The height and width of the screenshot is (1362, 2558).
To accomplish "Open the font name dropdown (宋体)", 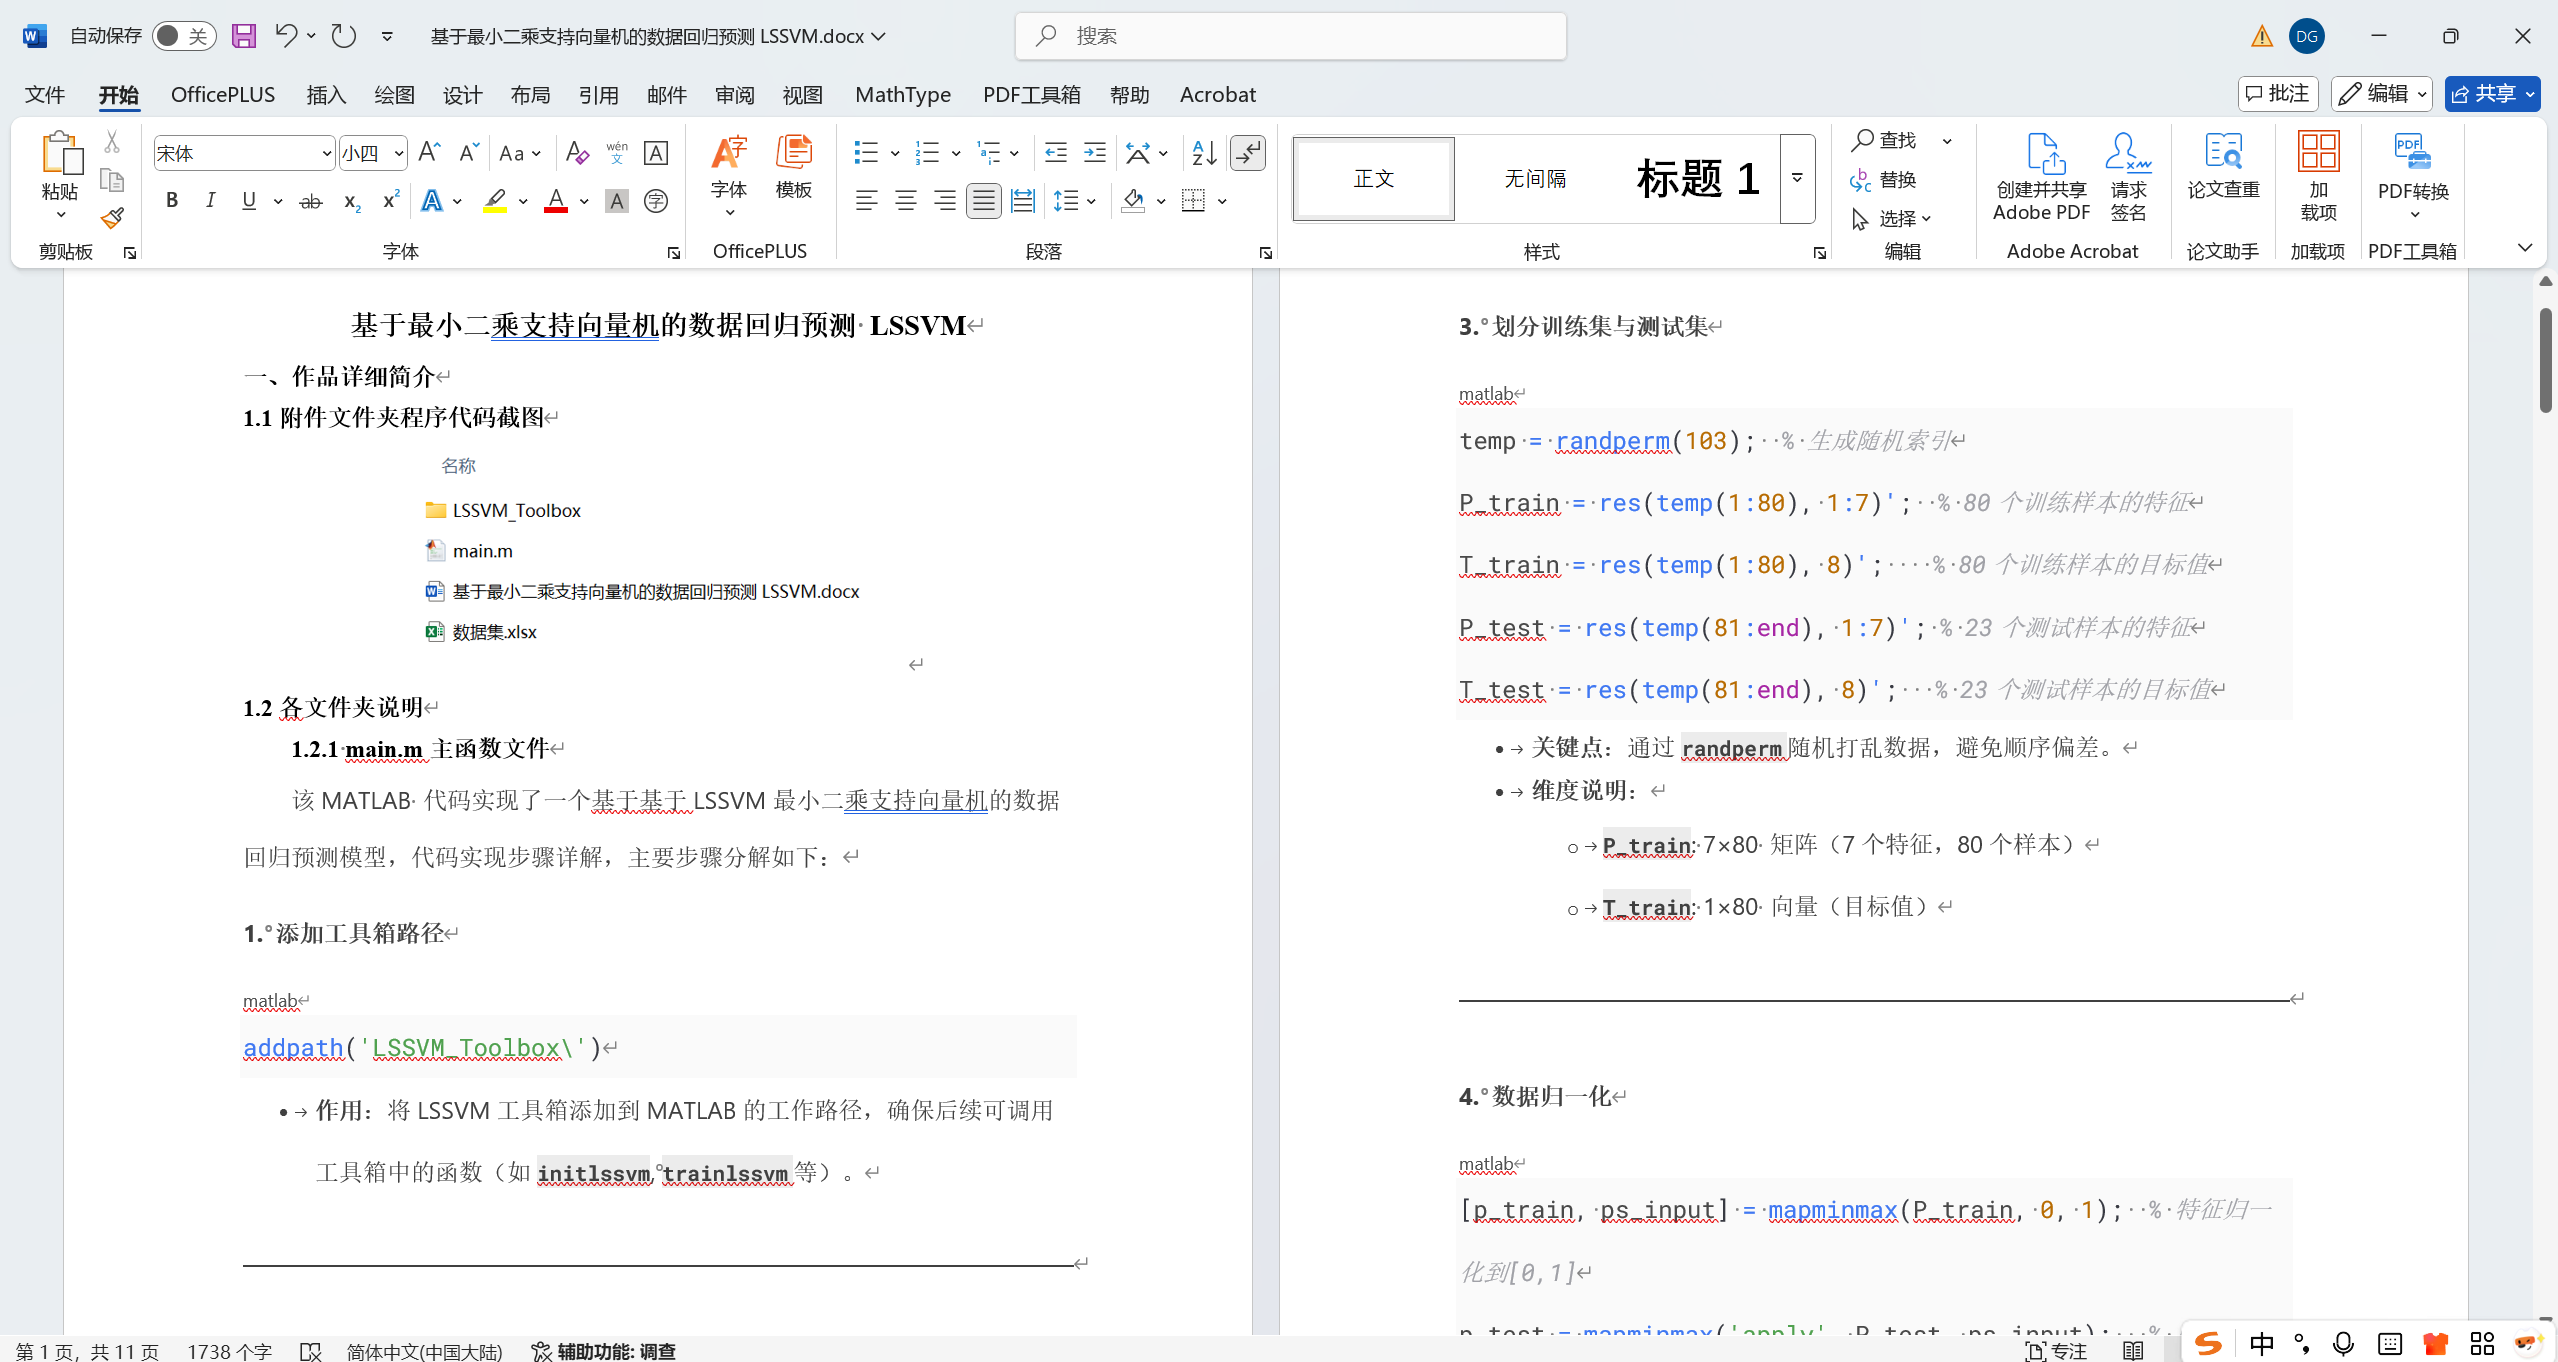I will pyautogui.click(x=326, y=153).
